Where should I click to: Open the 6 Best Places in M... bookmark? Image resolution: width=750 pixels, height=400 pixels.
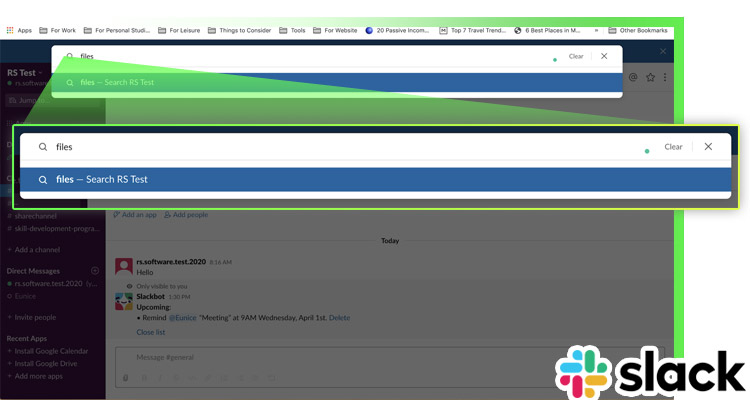(547, 30)
